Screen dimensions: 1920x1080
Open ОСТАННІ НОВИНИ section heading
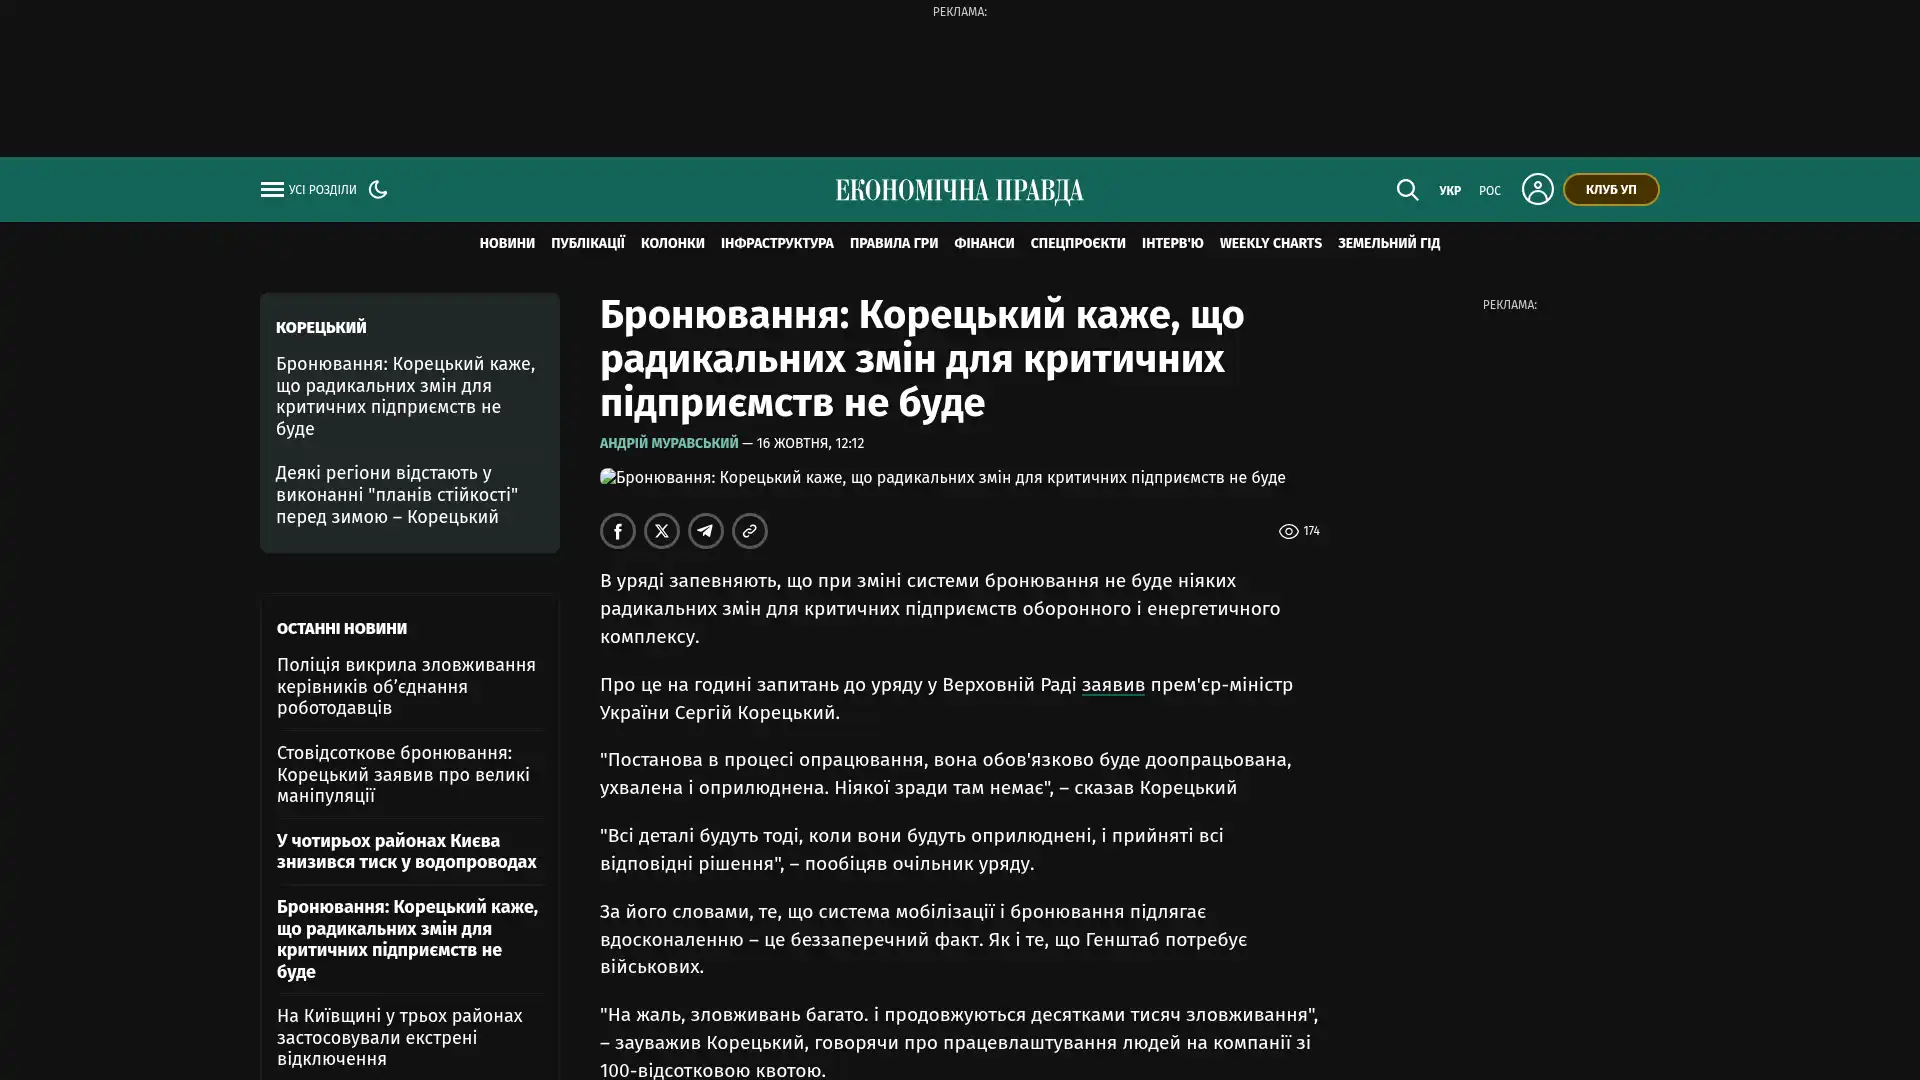tap(342, 629)
